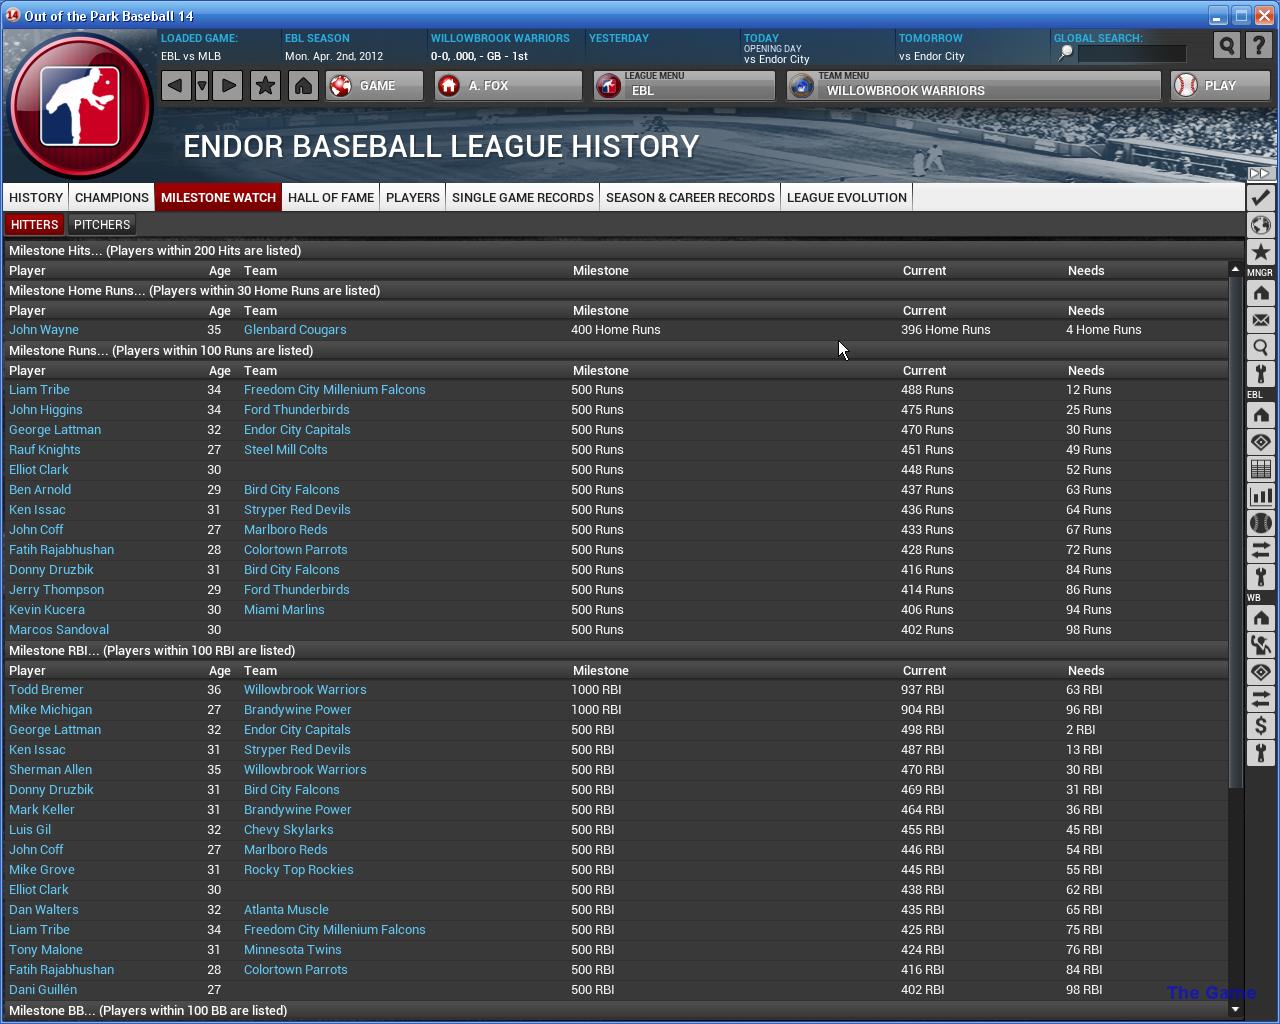Open the EBL league home icon

point(1260,415)
